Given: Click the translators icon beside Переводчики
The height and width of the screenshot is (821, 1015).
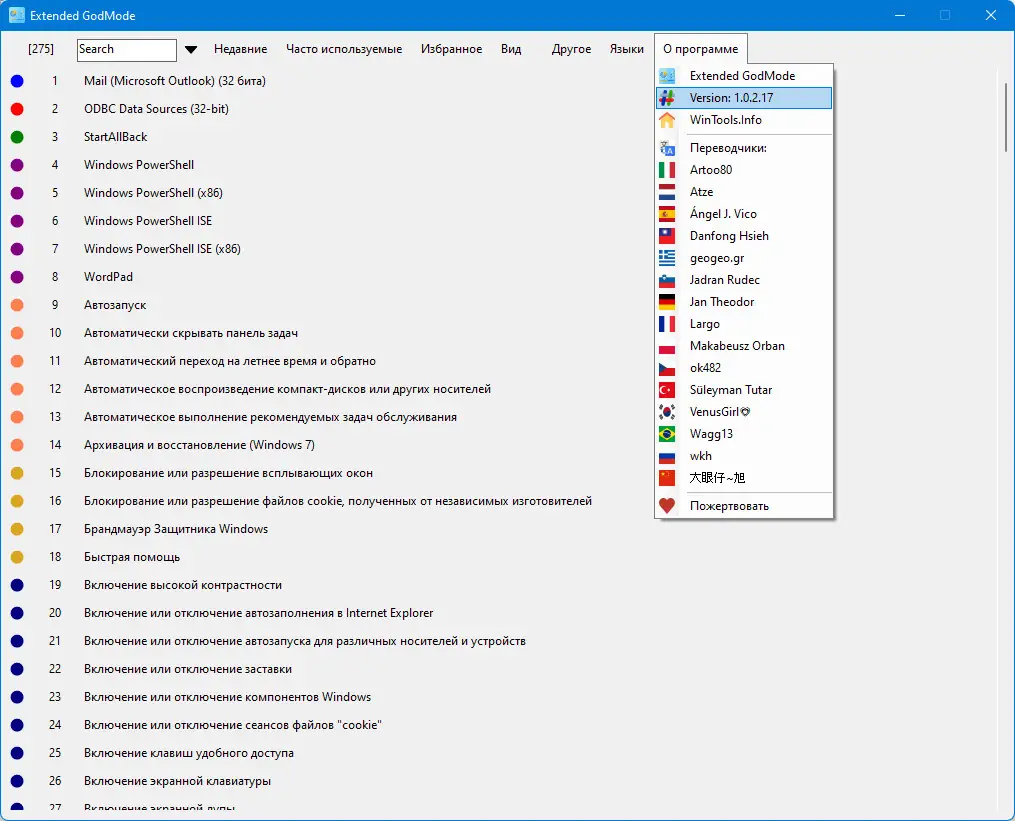Looking at the screenshot, I should [667, 148].
